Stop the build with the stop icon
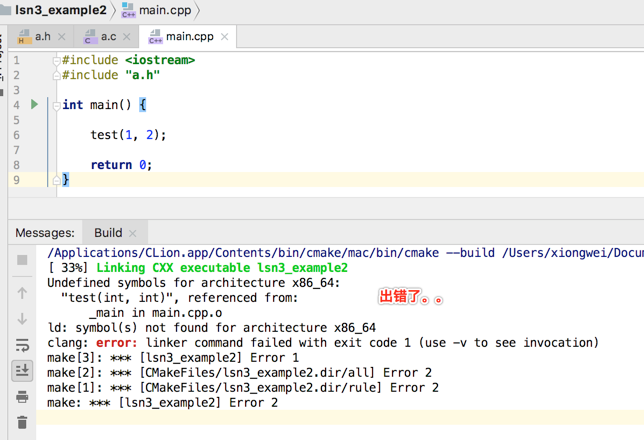 click(x=22, y=260)
